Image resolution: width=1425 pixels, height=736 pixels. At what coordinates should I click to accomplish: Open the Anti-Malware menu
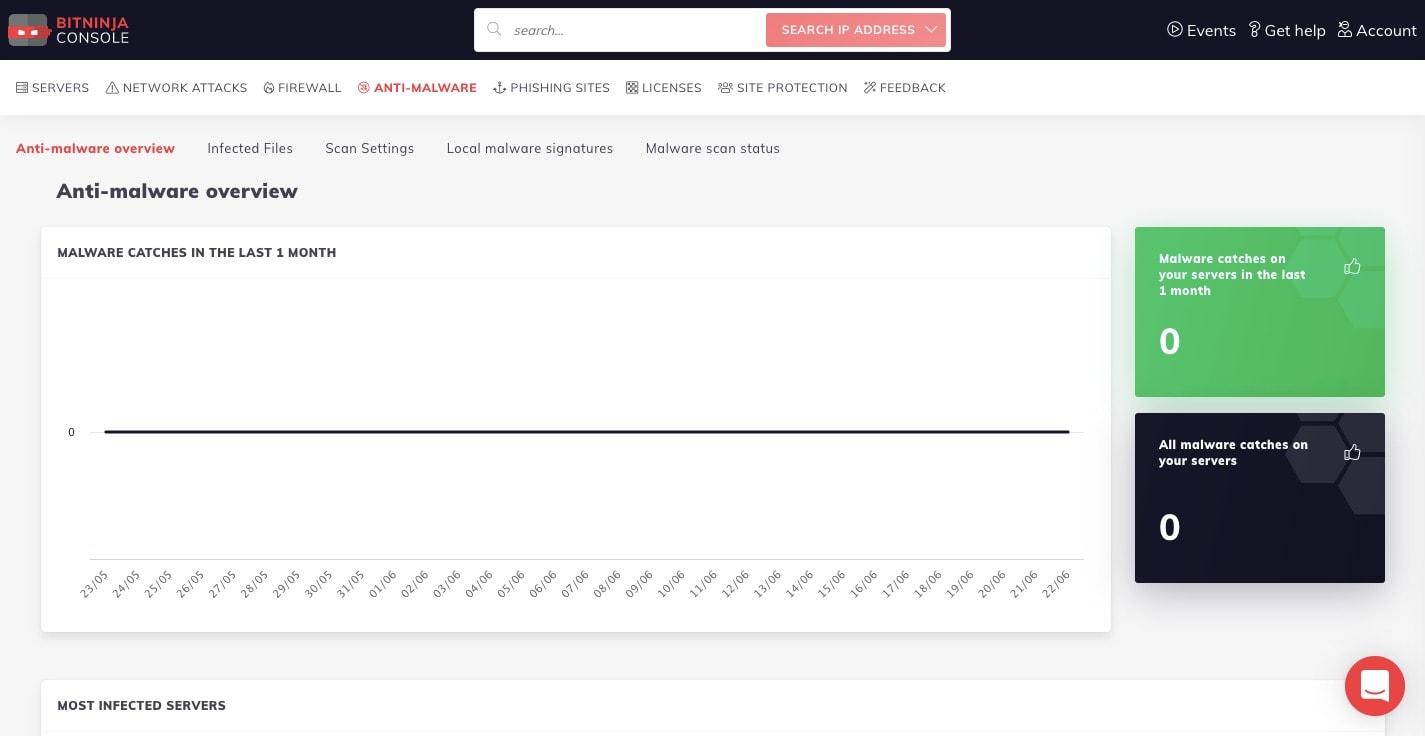click(x=417, y=88)
